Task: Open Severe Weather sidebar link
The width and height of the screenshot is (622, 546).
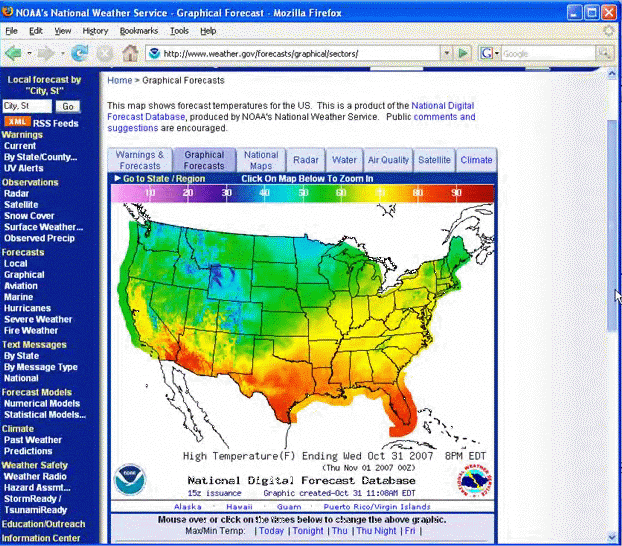Action: (x=38, y=319)
